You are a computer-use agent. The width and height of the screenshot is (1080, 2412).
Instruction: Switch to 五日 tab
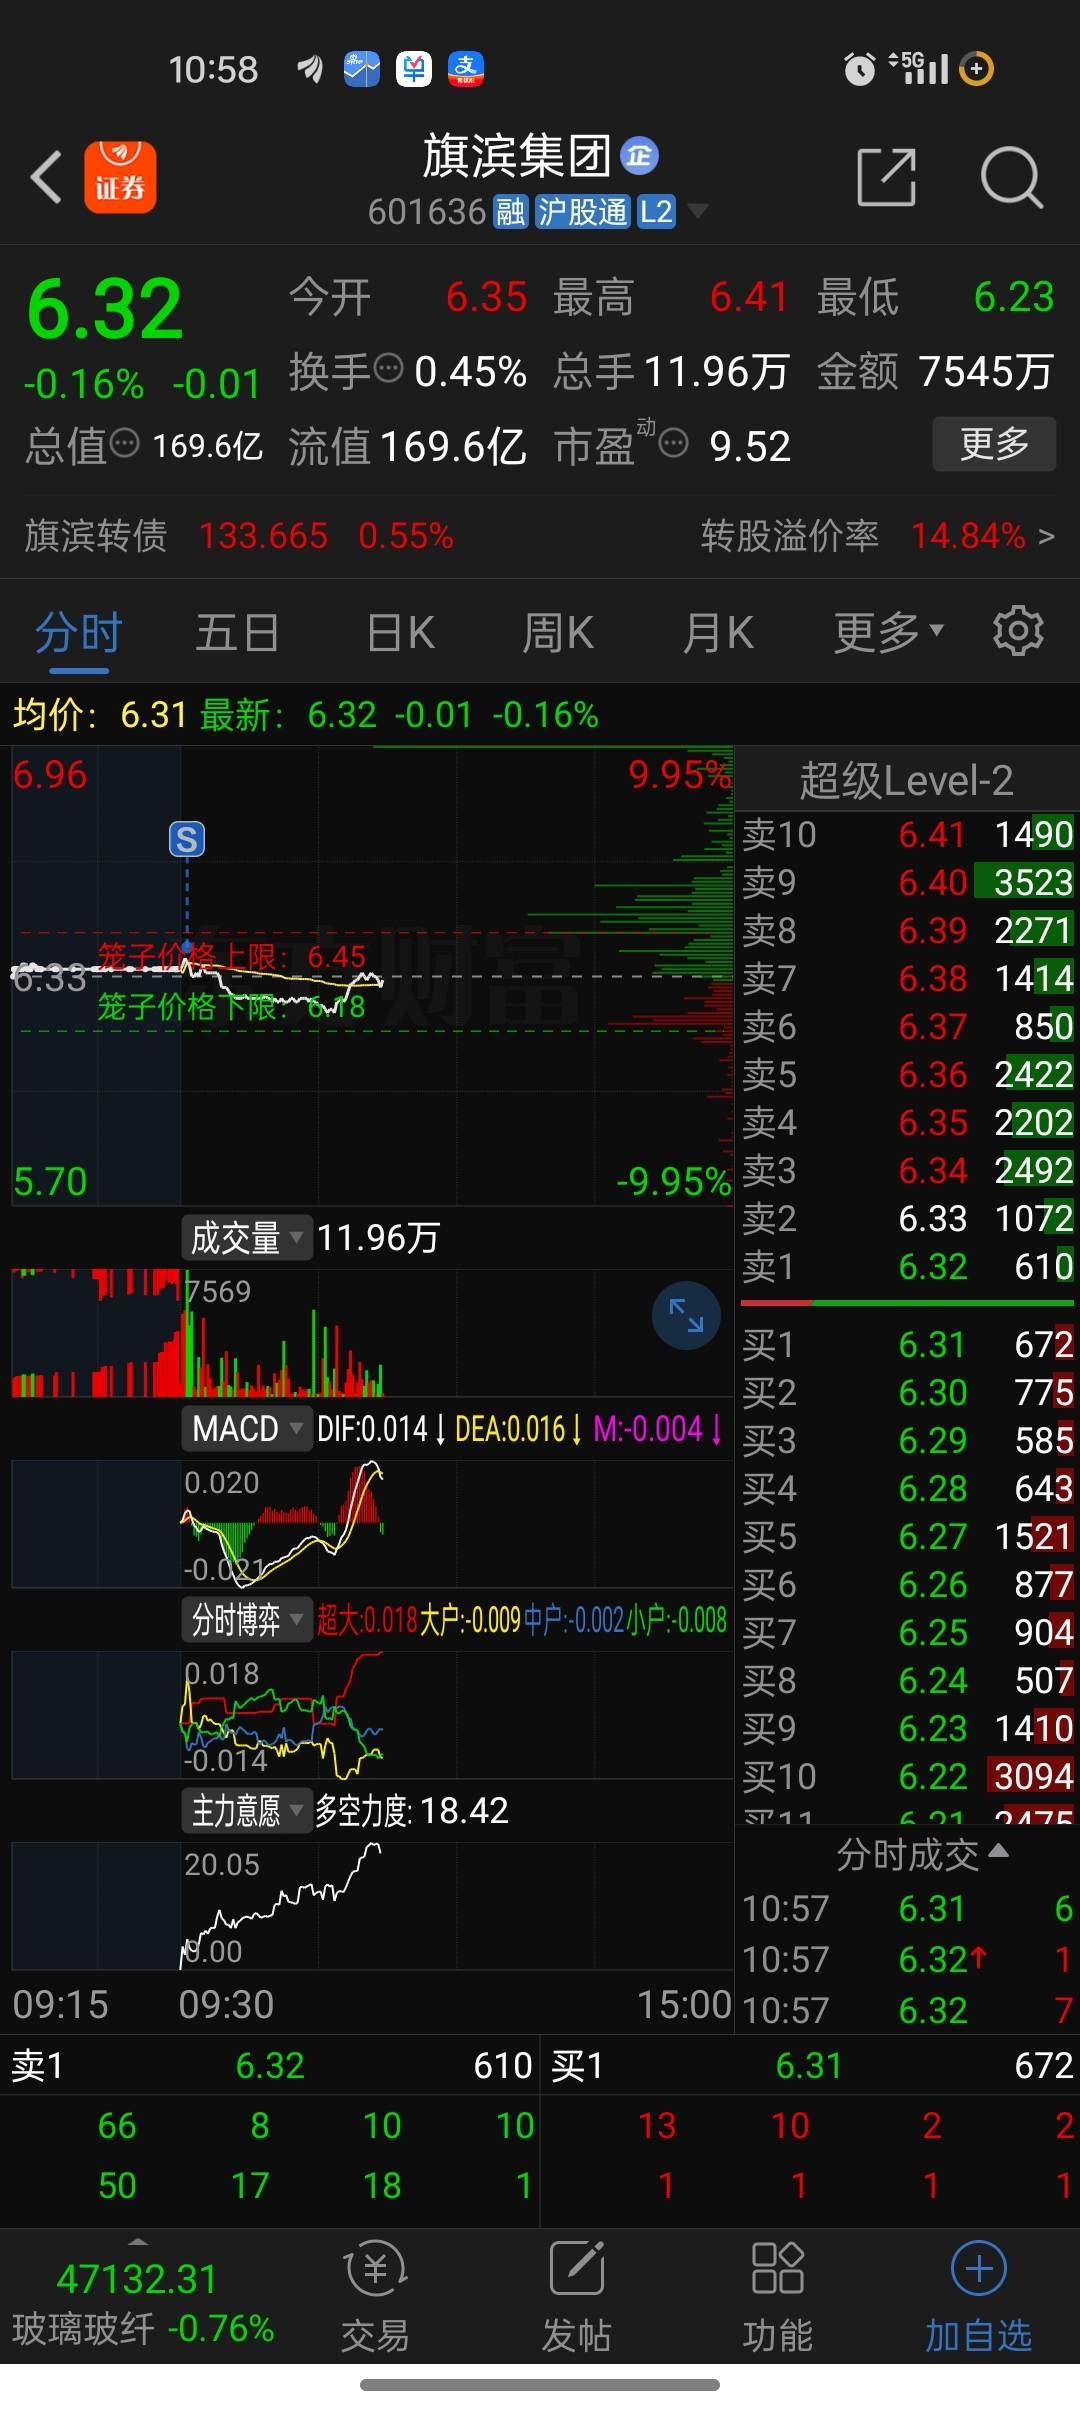pyautogui.click(x=237, y=632)
